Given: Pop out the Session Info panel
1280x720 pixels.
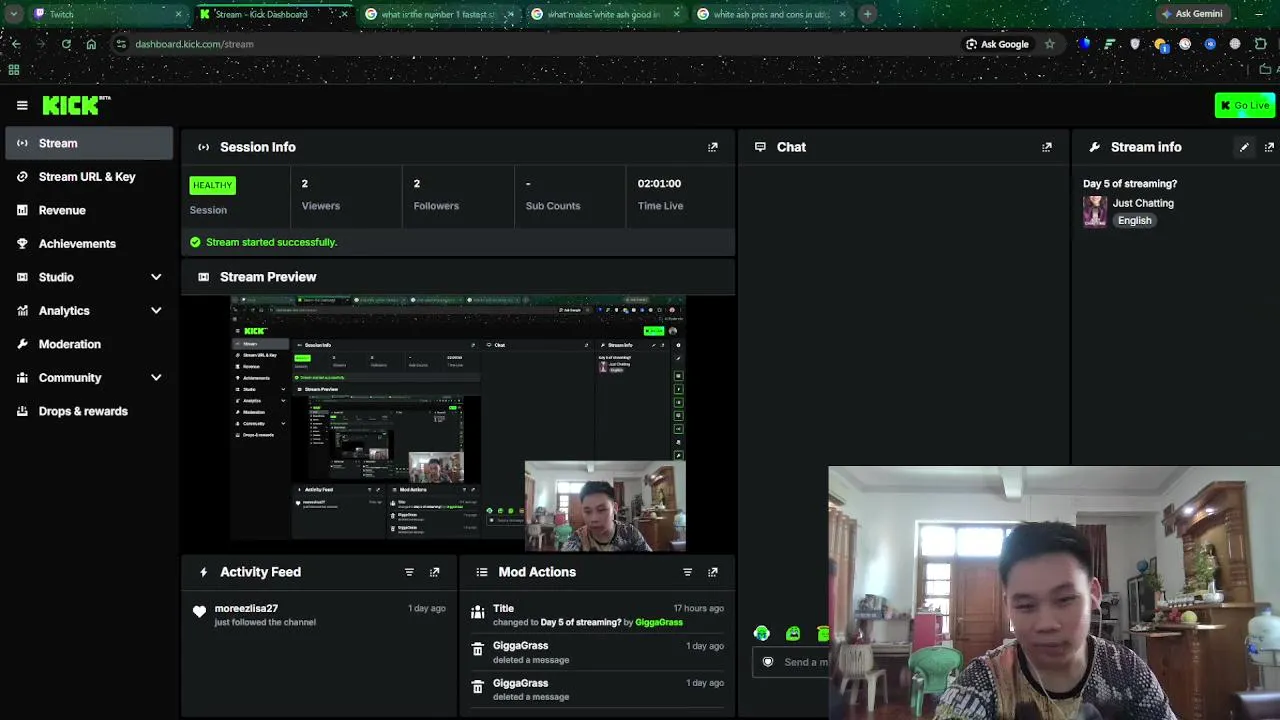Looking at the screenshot, I should click(713, 147).
